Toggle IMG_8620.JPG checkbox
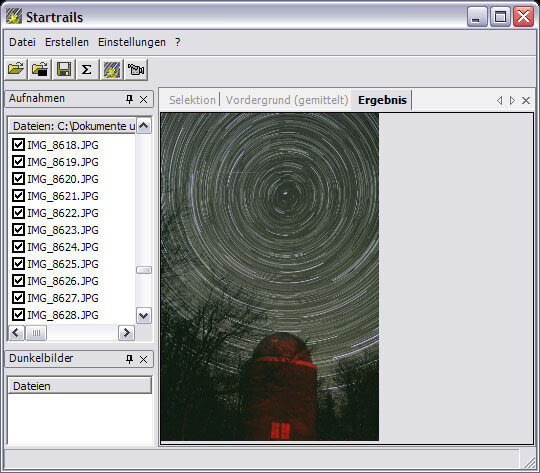Screen dimensions: 540x473 point(18,179)
